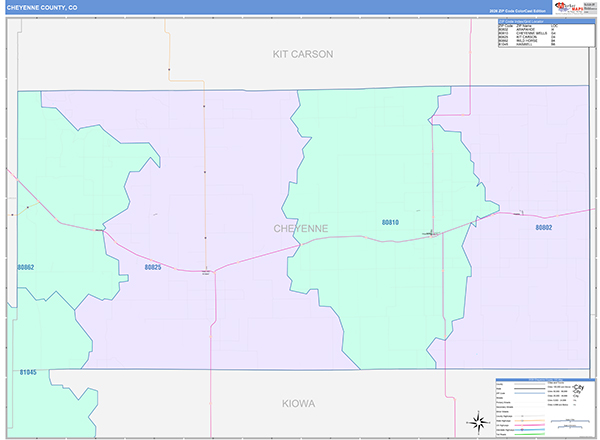Select ZIP code label 80810

pyautogui.click(x=390, y=222)
